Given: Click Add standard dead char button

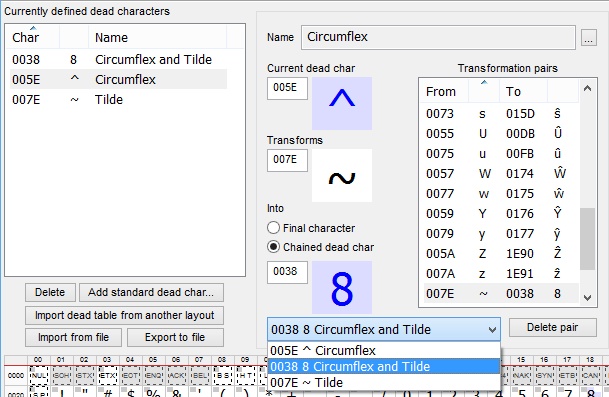Looking at the screenshot, I should pos(151,292).
